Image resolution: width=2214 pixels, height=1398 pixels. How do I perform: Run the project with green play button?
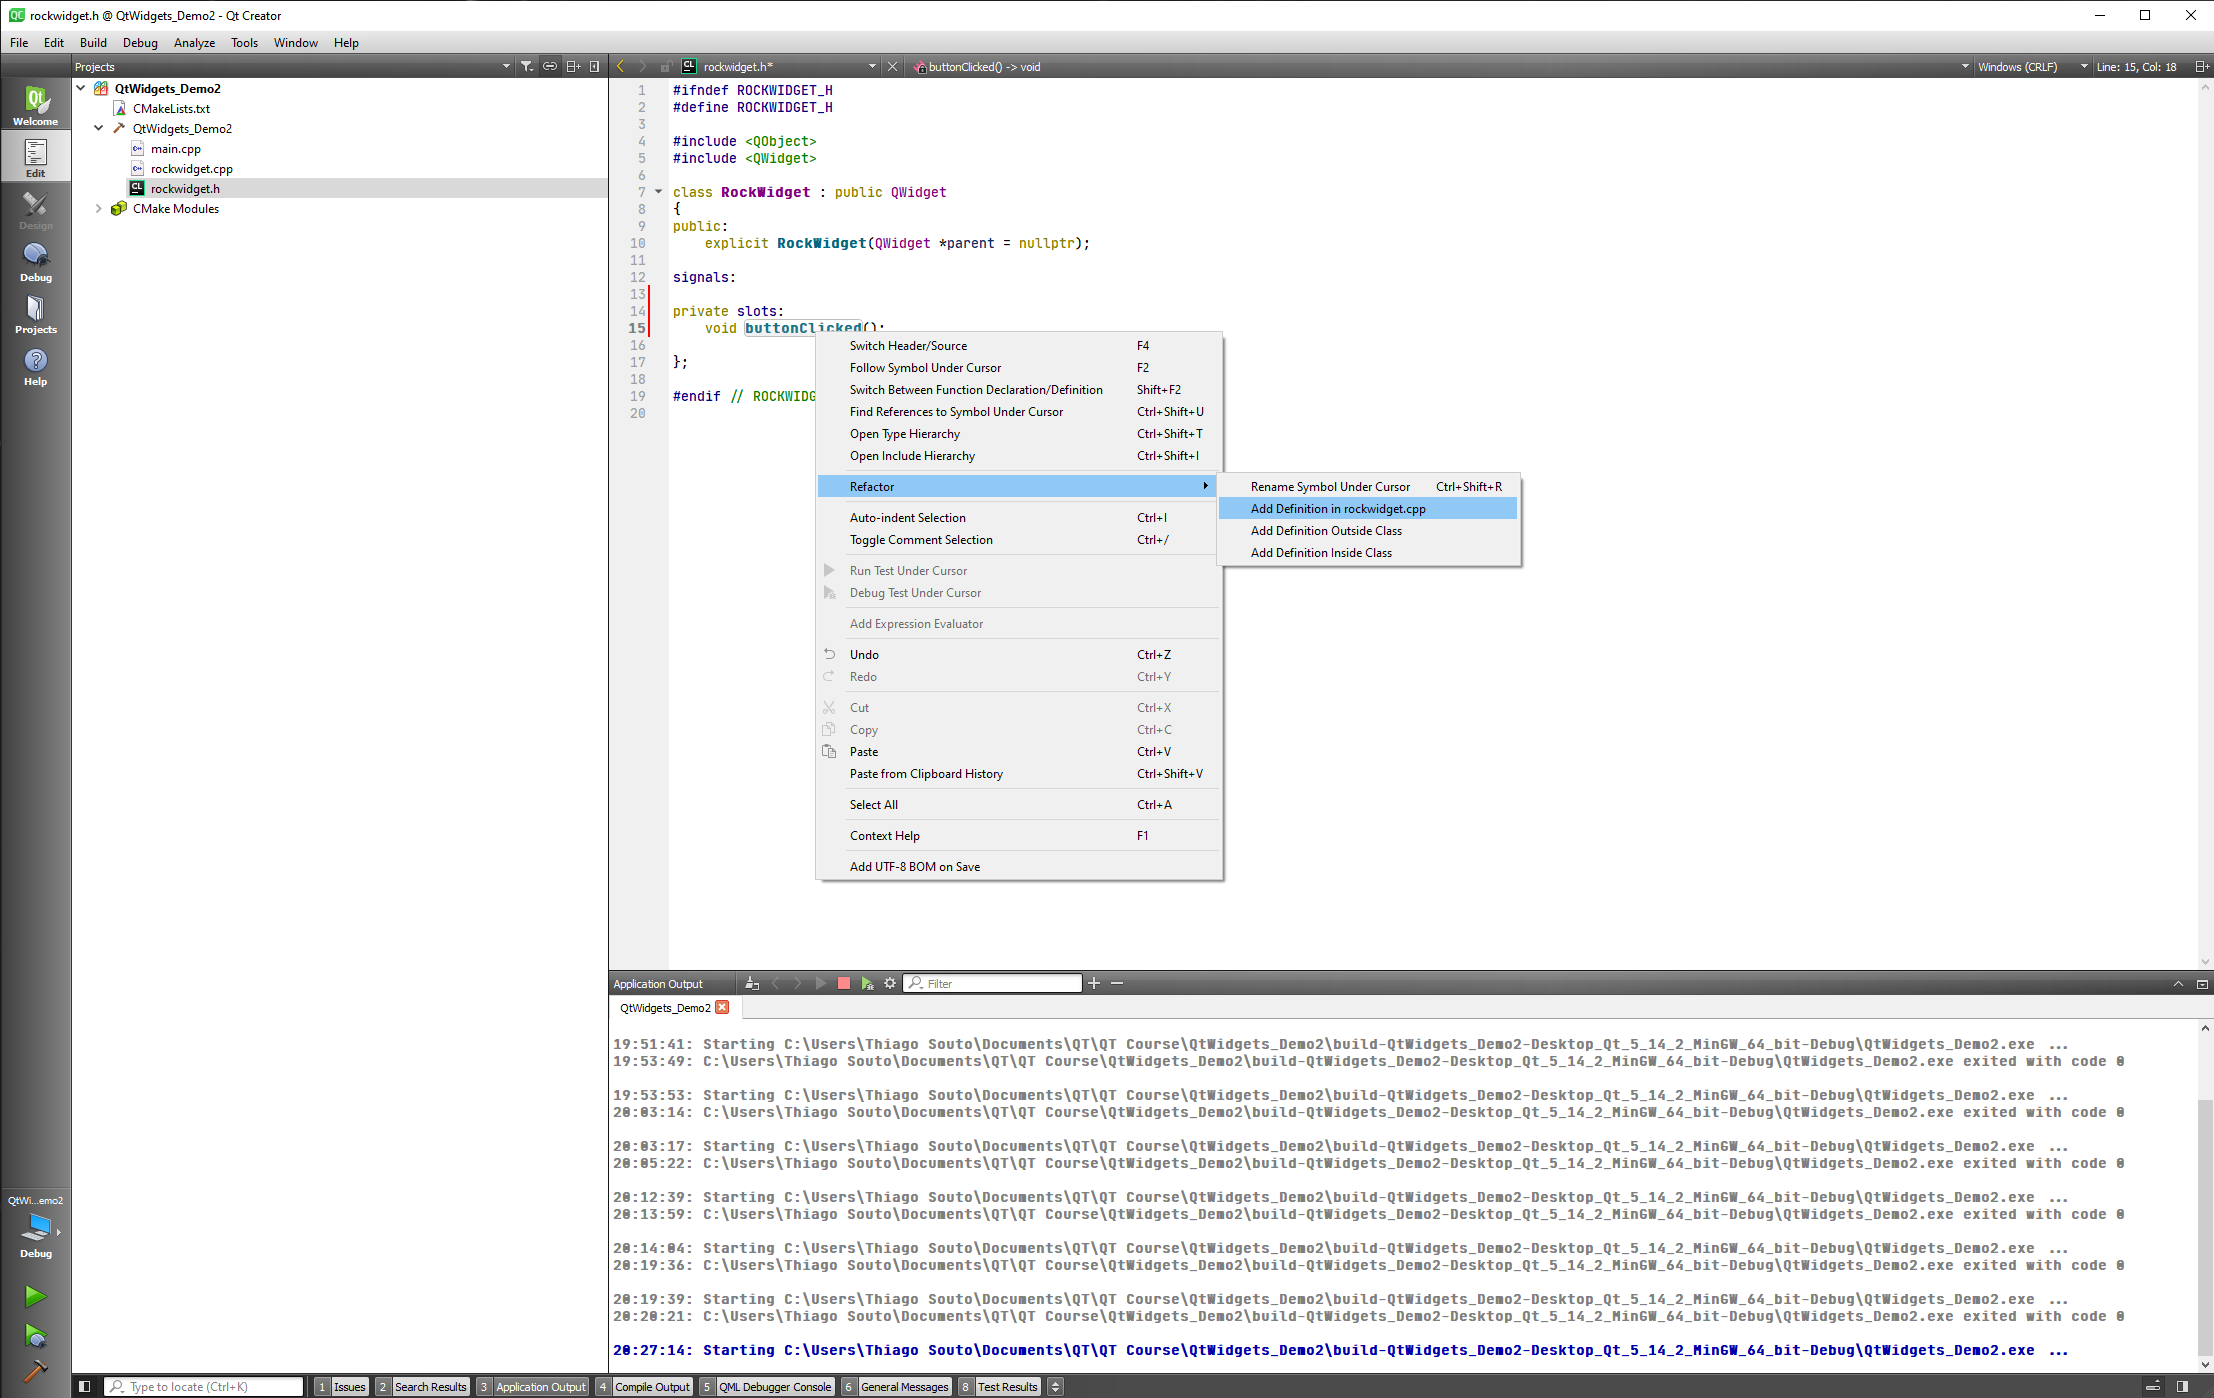coord(35,1296)
